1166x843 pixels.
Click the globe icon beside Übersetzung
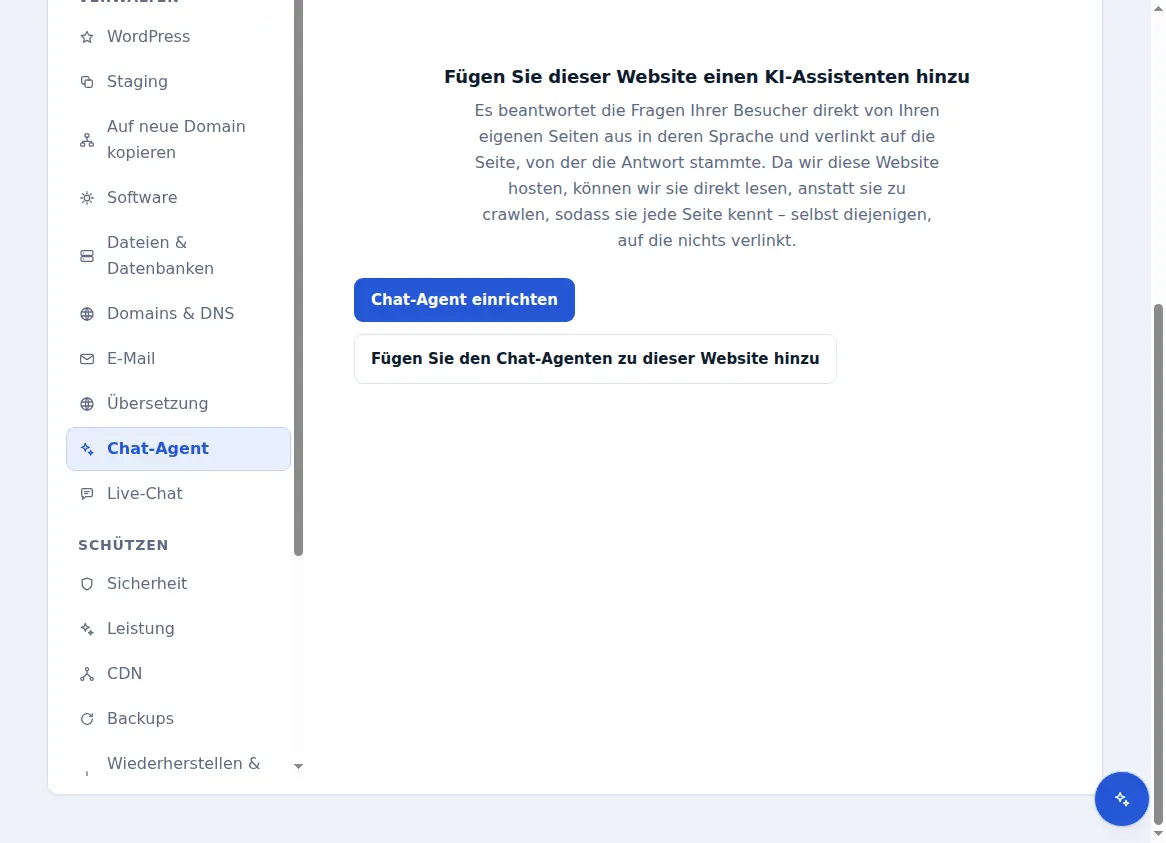click(87, 404)
